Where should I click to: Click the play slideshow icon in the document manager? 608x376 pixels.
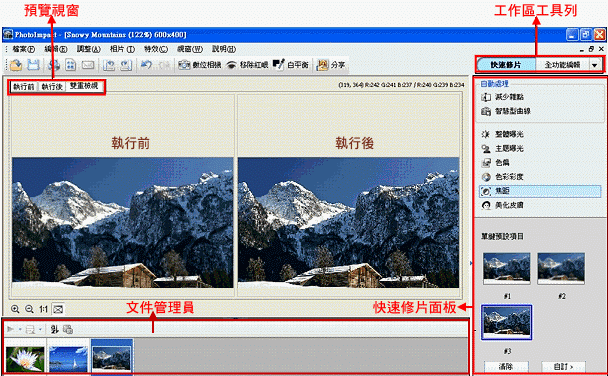[x=10, y=329]
